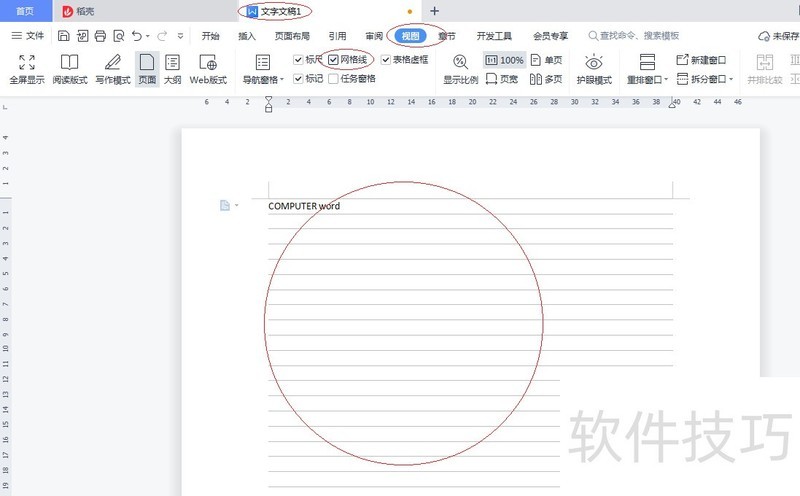Click the indent marker on horizontal ruler
Image resolution: width=800 pixels, height=496 pixels.
point(268,106)
